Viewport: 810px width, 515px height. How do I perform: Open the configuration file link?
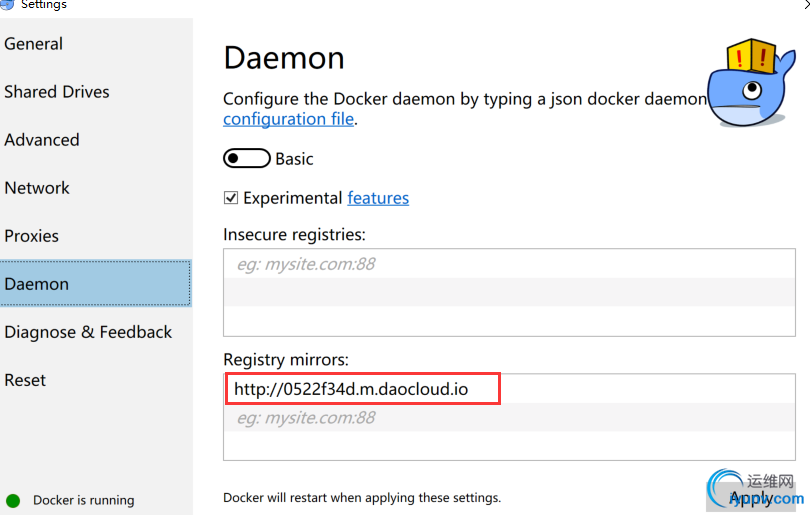pyautogui.click(x=289, y=119)
